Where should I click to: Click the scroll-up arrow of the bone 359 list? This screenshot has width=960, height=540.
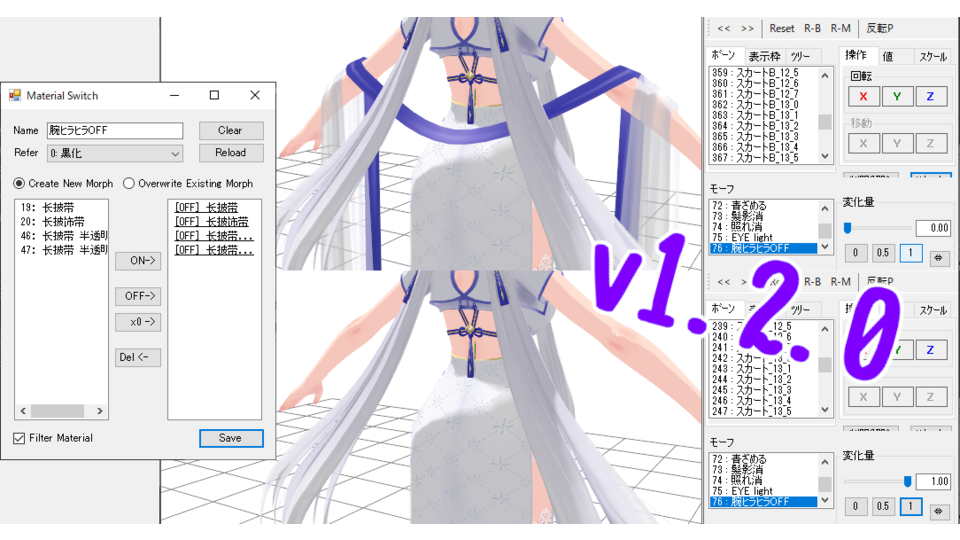(825, 75)
